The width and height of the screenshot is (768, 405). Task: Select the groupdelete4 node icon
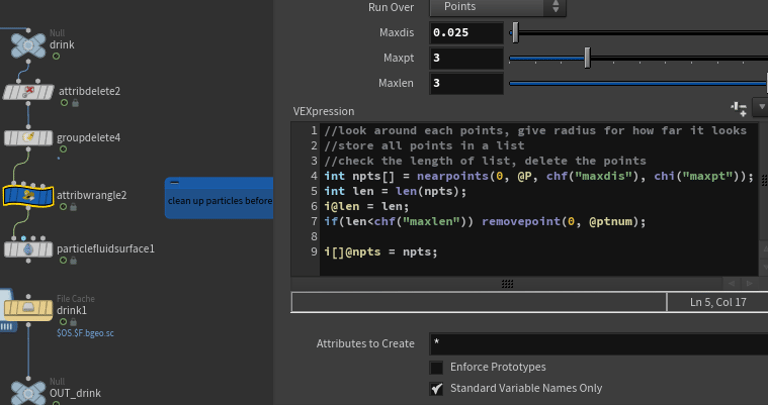(28, 138)
